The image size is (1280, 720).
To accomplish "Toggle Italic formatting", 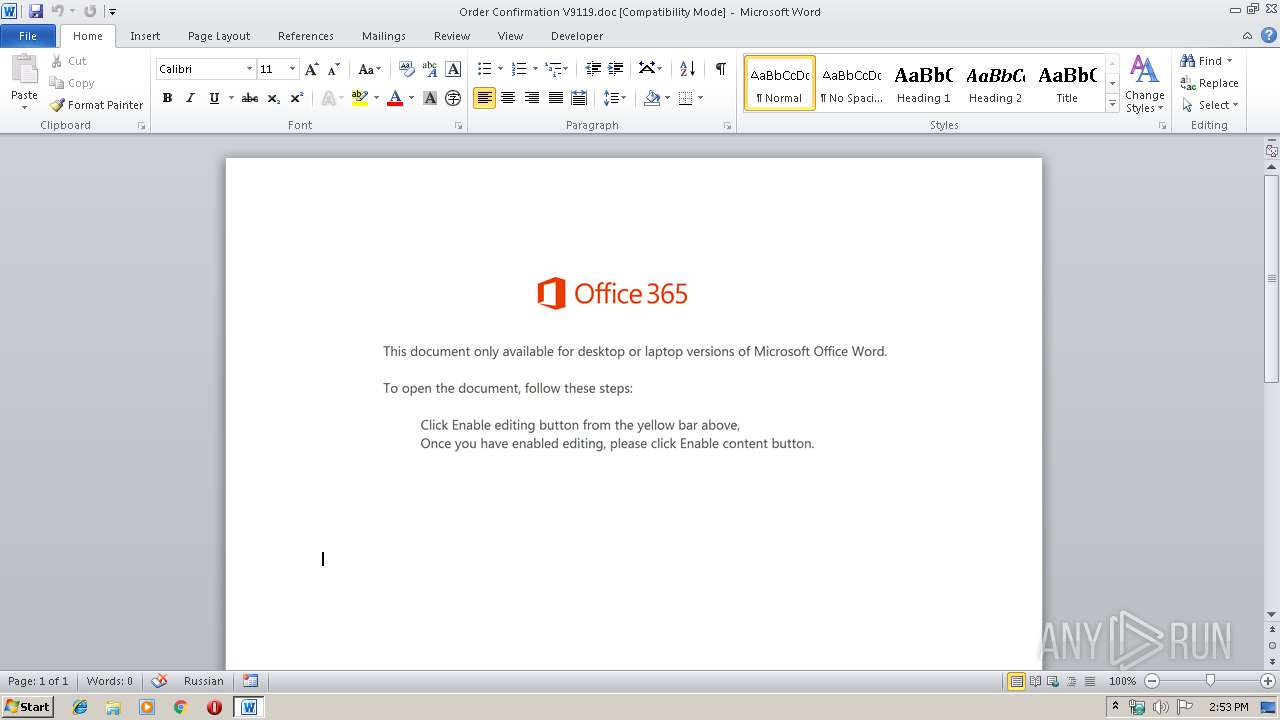I will tap(190, 98).
